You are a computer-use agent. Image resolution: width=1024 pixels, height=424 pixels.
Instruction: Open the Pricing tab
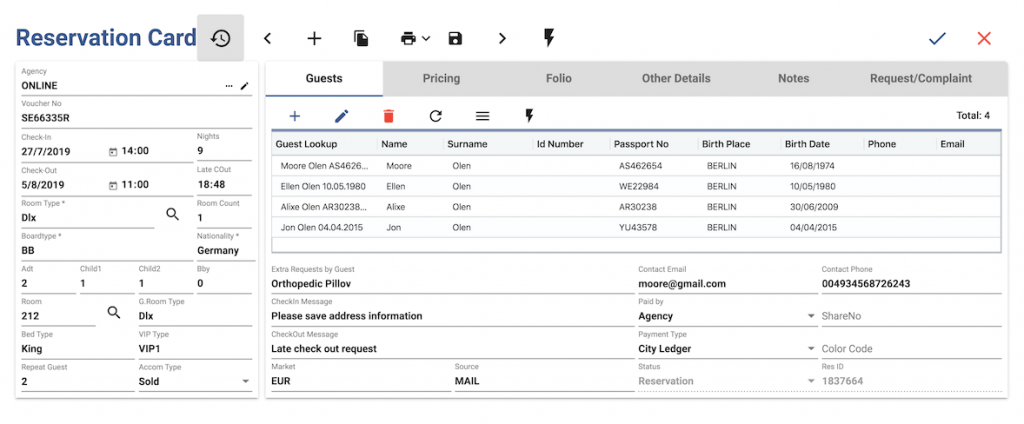[441, 78]
